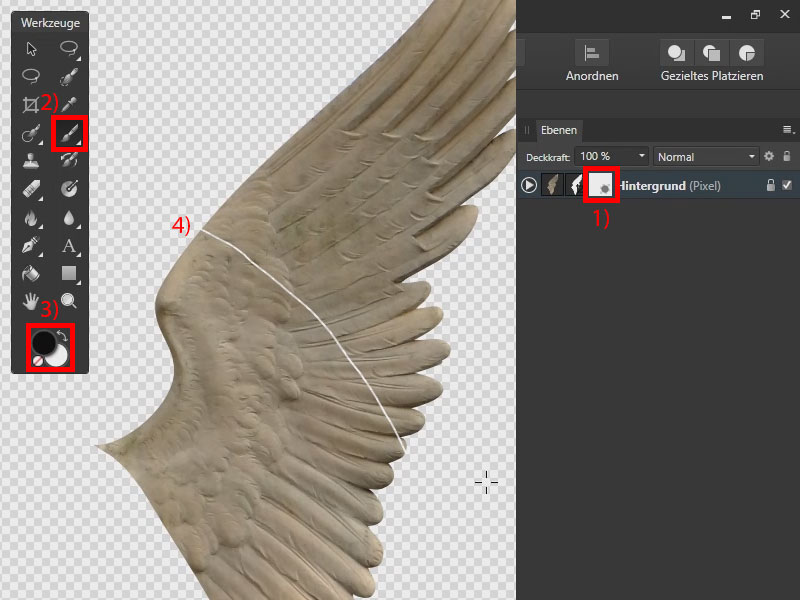This screenshot has width=800, height=600.
Task: Activate the Selection Brush tool
Action: click(69, 77)
